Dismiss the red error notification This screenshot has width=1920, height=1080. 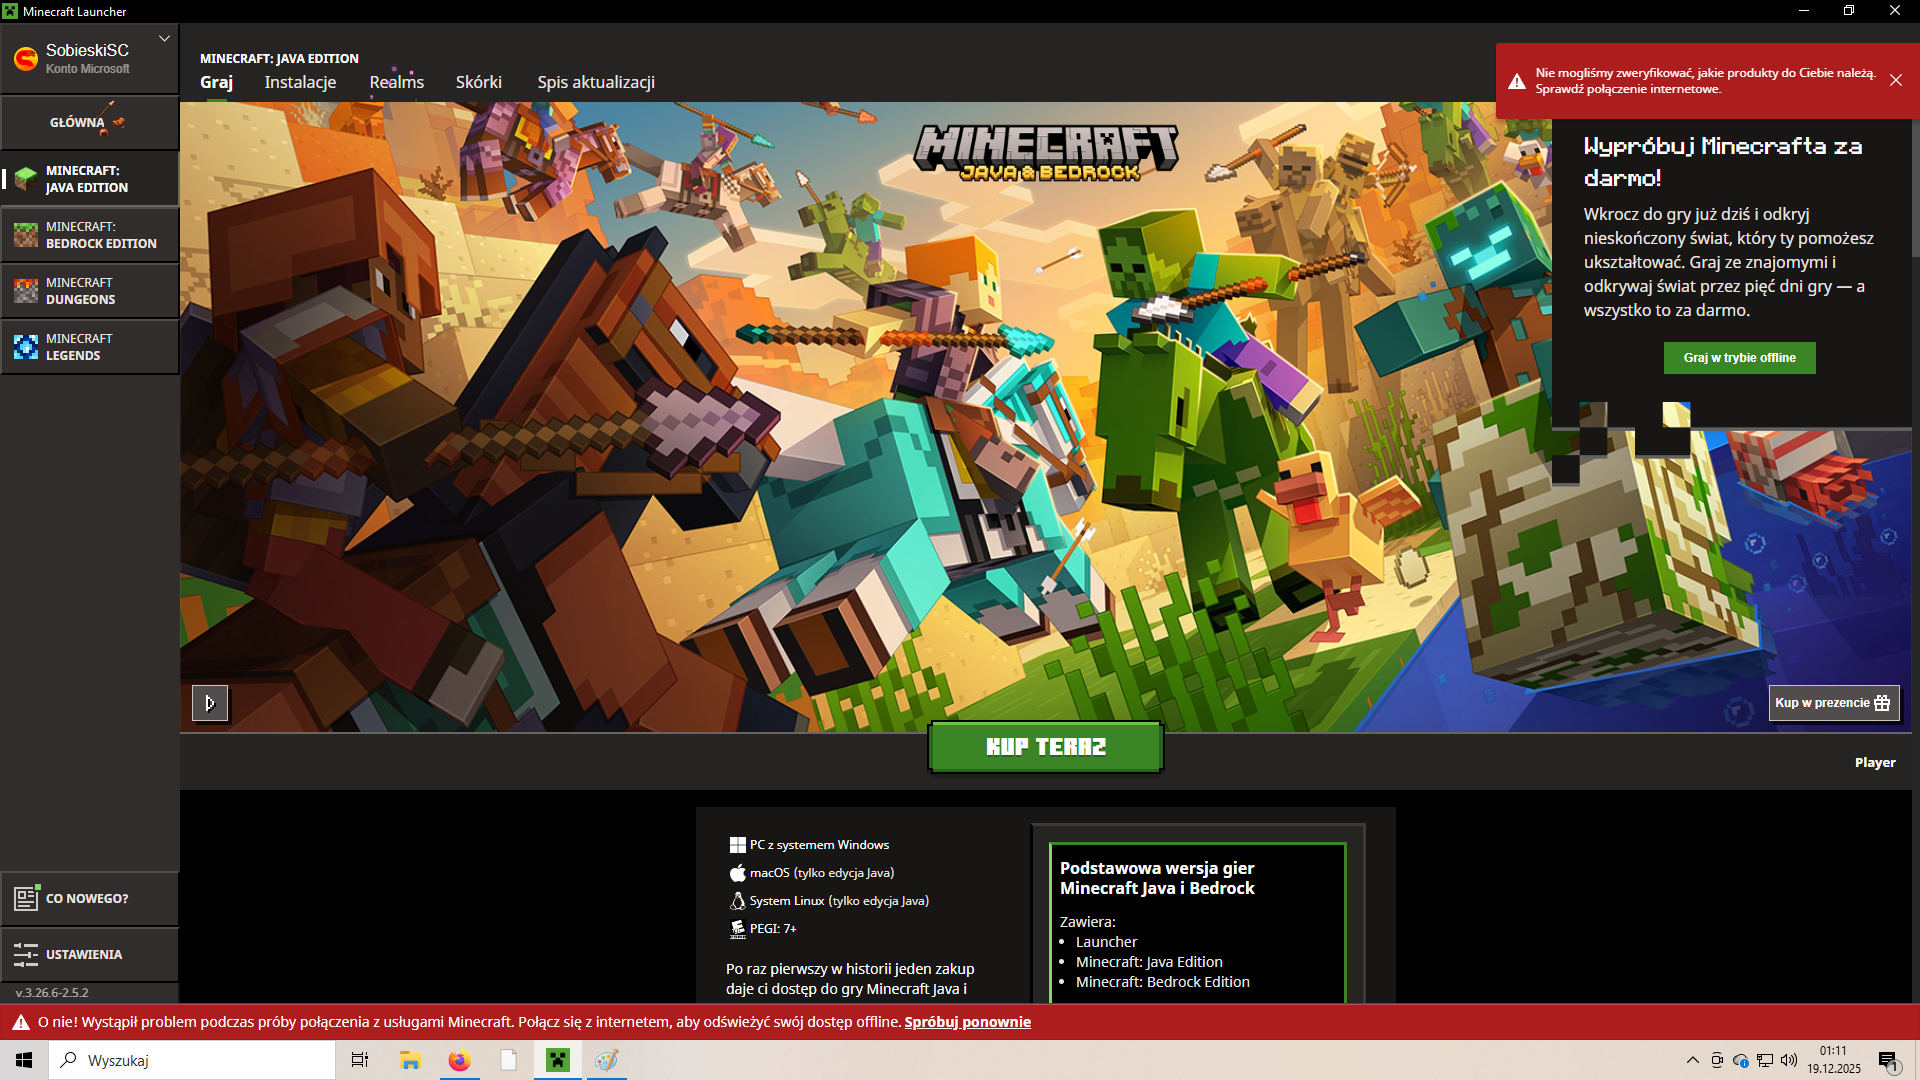point(1896,80)
